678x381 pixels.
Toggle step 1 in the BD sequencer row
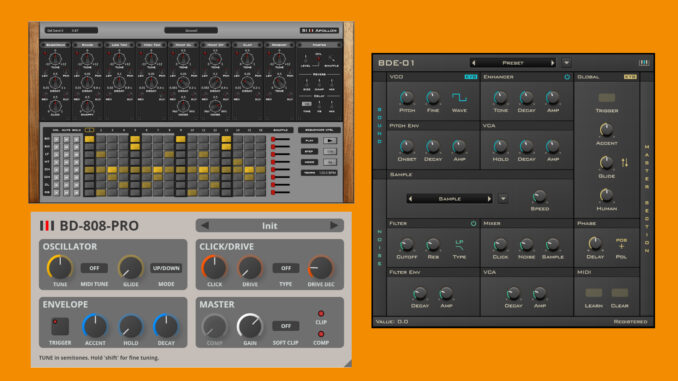coord(90,139)
